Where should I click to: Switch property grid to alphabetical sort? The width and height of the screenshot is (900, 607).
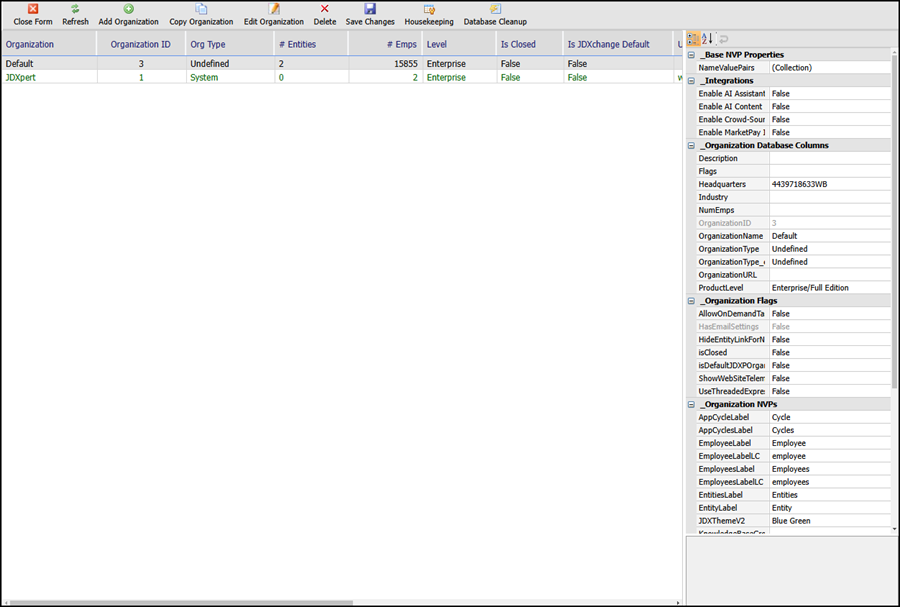[x=708, y=39]
